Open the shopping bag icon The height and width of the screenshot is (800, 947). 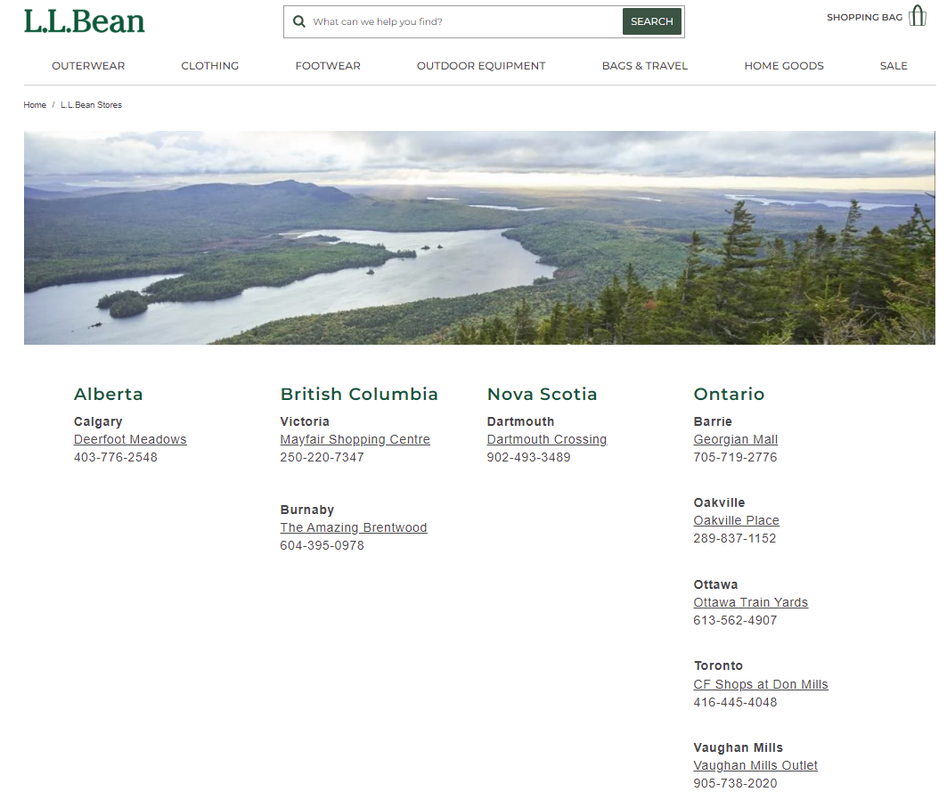917,16
